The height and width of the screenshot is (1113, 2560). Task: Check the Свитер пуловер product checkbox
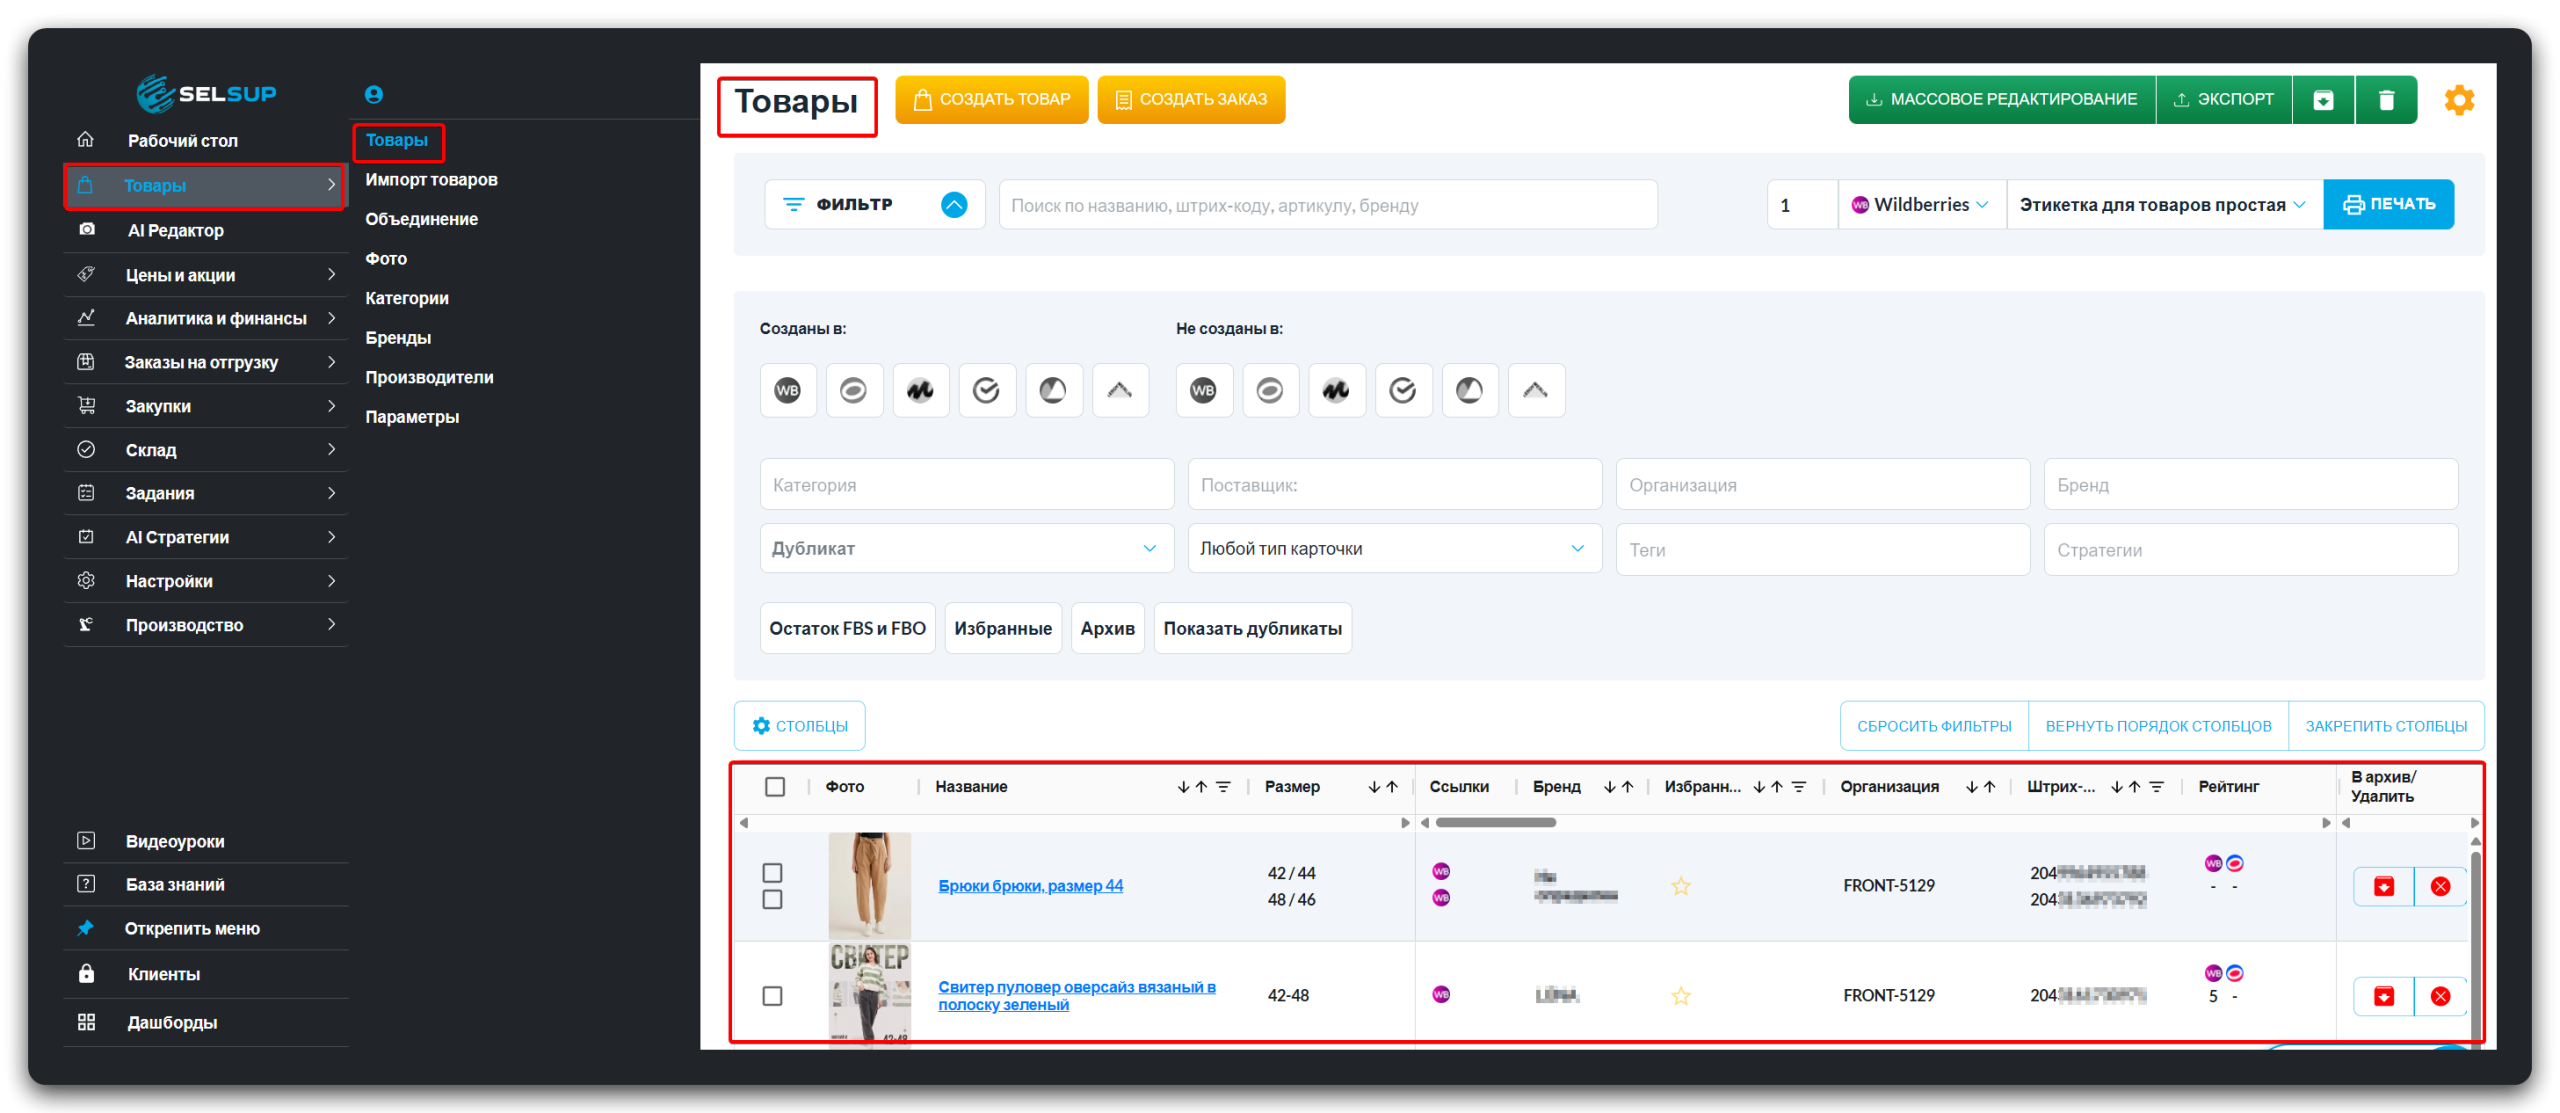(772, 996)
